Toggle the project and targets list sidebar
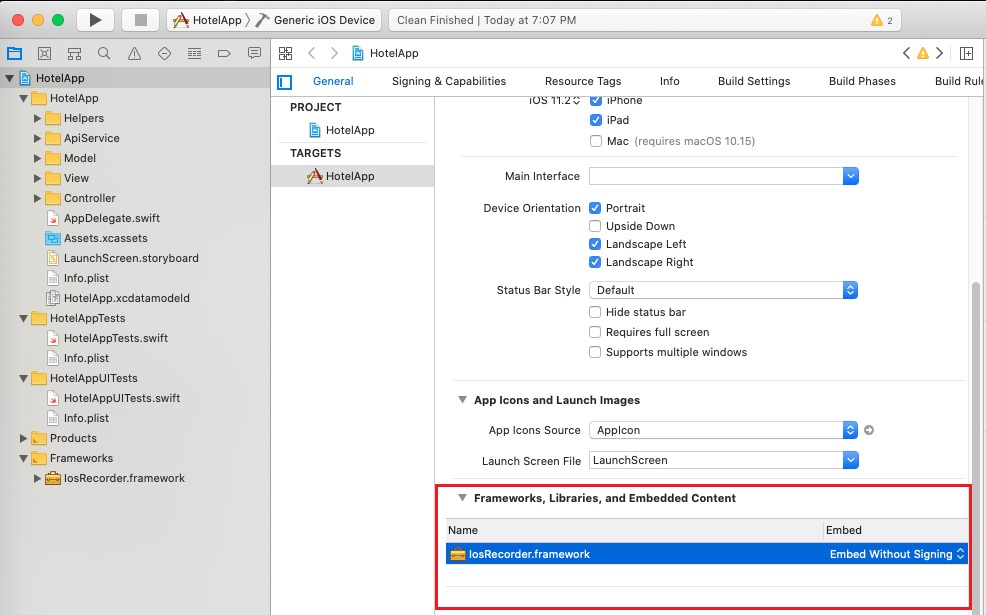This screenshot has width=986, height=615. coord(285,82)
